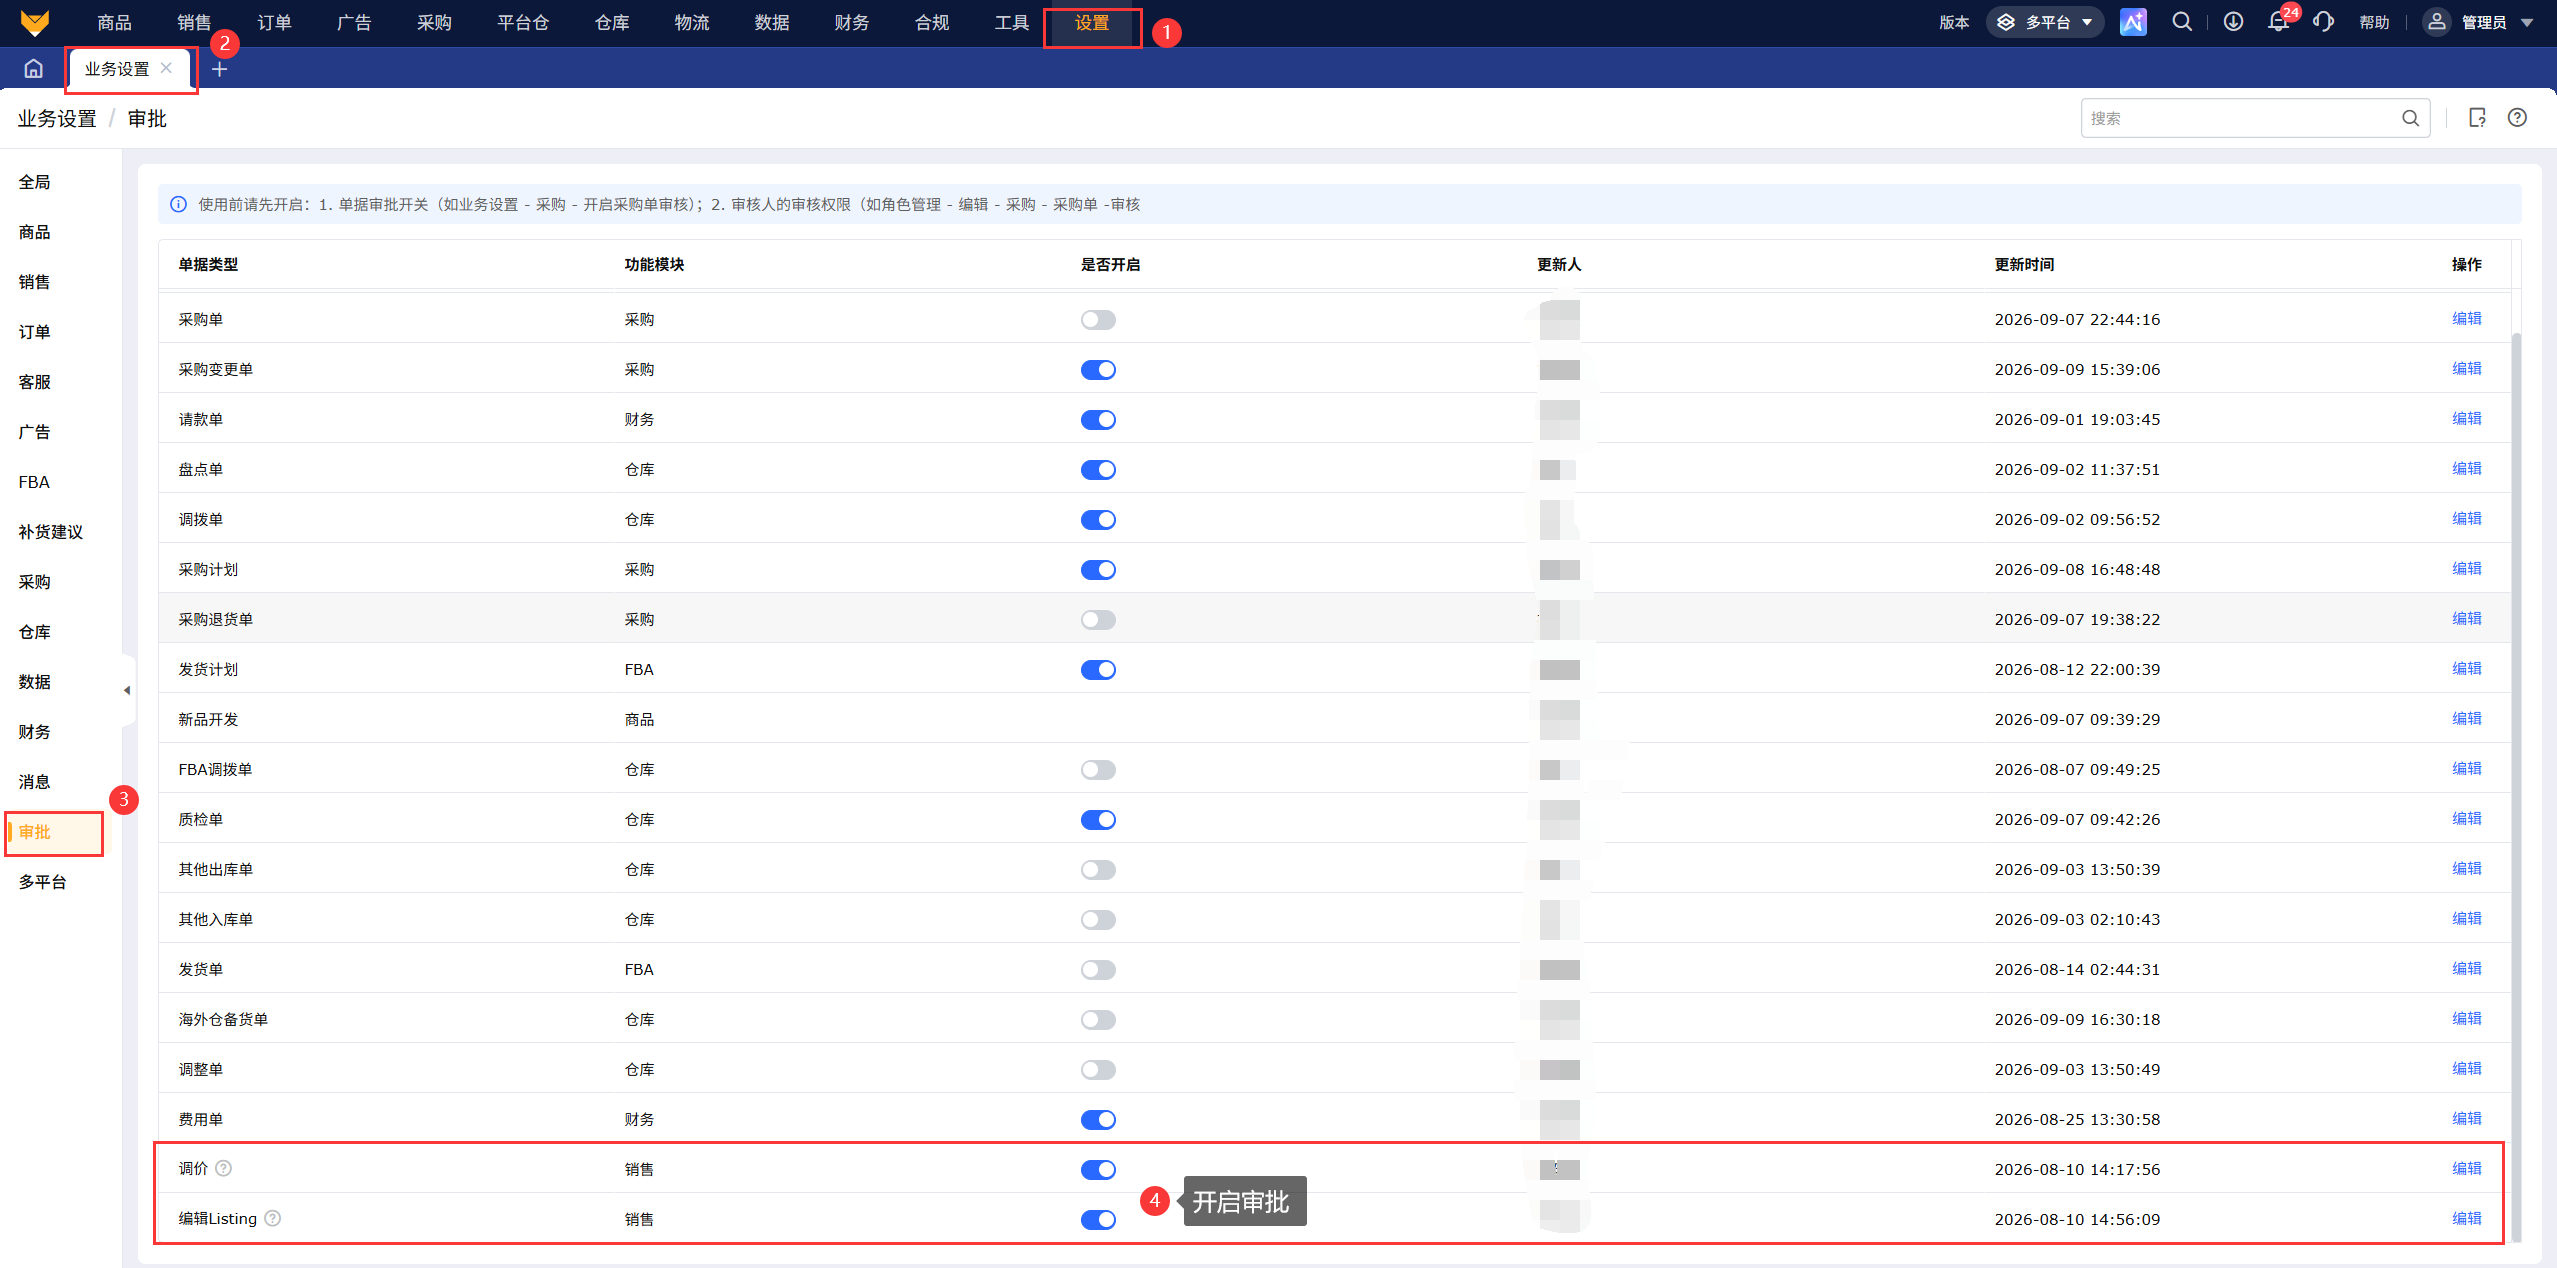The width and height of the screenshot is (2557, 1268).
Task: Open the 多平台 dropdown
Action: point(2046,22)
